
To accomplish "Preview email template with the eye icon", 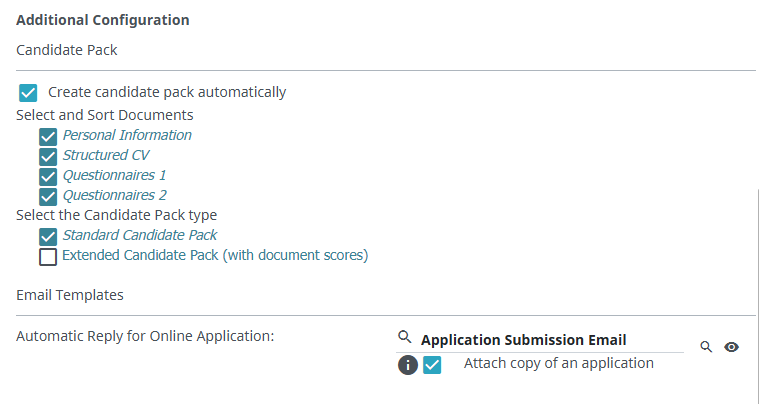I will tap(732, 346).
